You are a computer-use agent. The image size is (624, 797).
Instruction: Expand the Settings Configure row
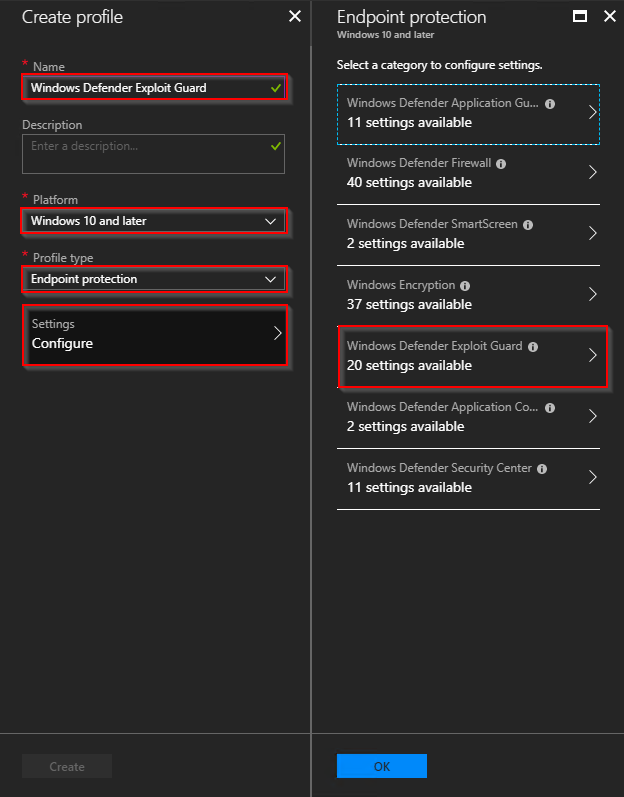pos(154,334)
